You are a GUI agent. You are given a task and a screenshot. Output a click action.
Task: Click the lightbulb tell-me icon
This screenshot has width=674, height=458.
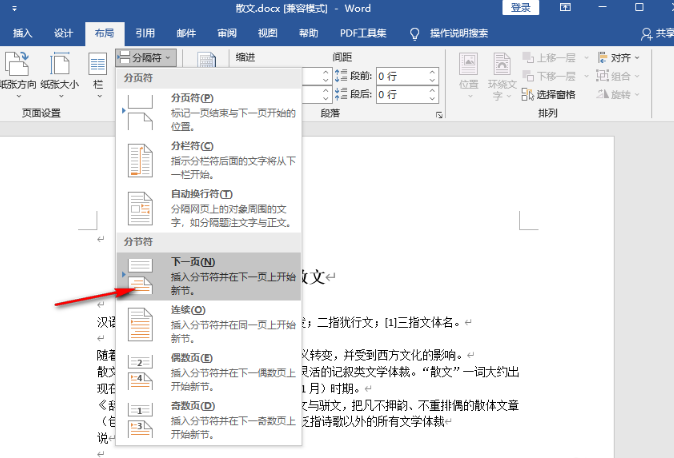coord(414,34)
